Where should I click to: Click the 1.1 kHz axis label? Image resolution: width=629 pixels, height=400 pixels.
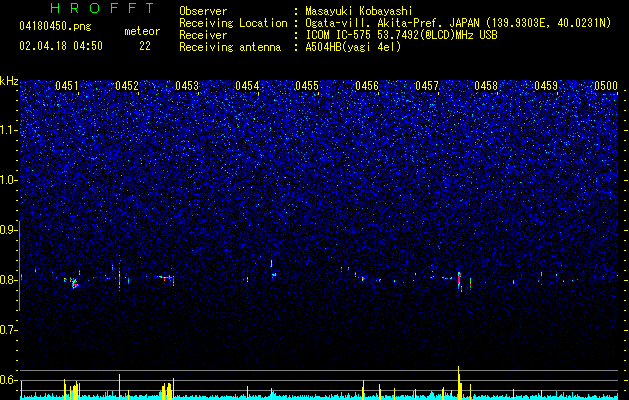[x=9, y=130]
